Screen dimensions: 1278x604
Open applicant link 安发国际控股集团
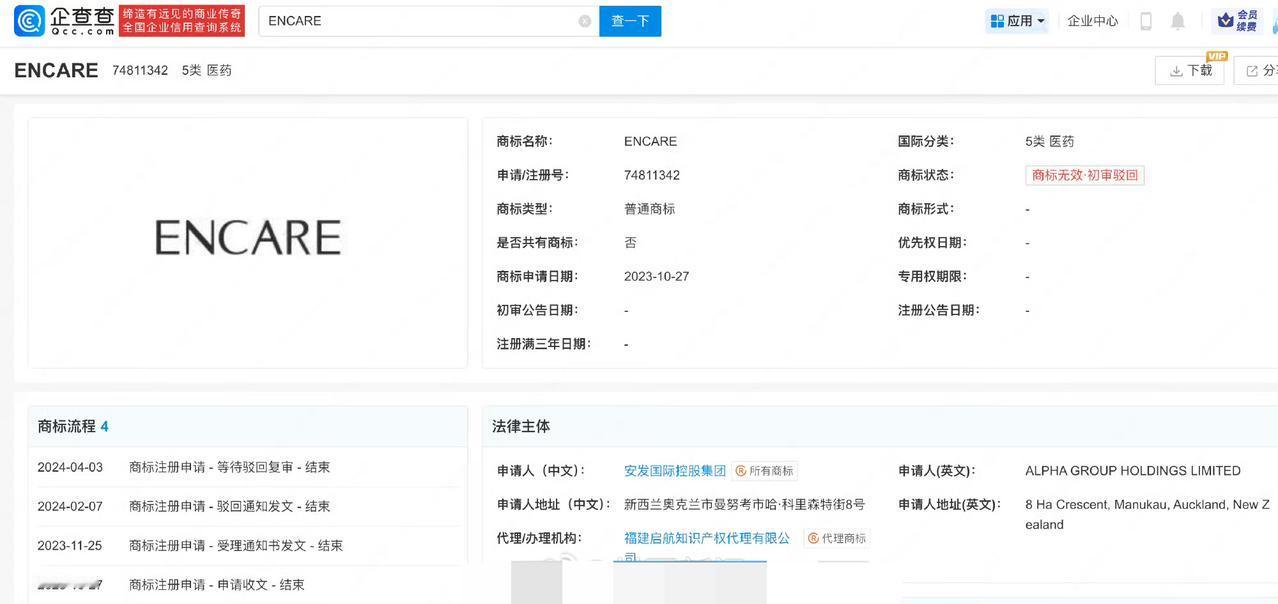(675, 471)
